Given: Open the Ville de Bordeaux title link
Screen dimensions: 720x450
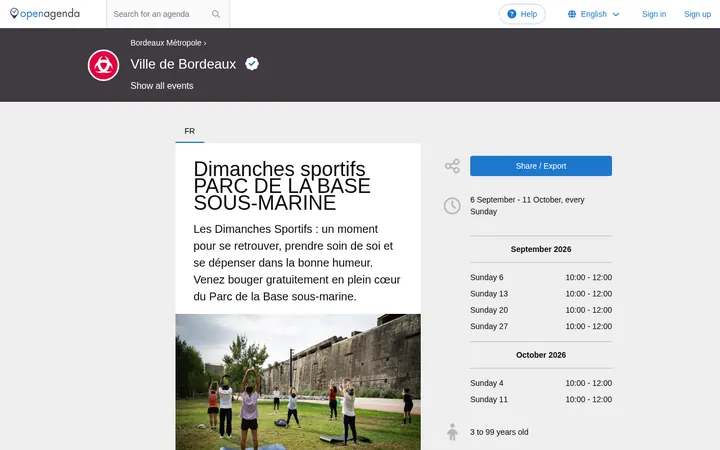Looking at the screenshot, I should pyautogui.click(x=183, y=64).
